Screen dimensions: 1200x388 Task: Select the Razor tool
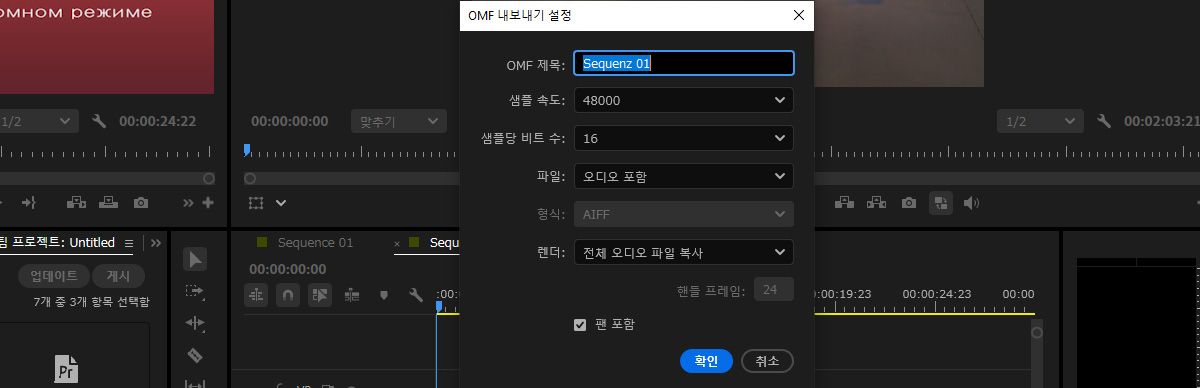[x=195, y=355]
